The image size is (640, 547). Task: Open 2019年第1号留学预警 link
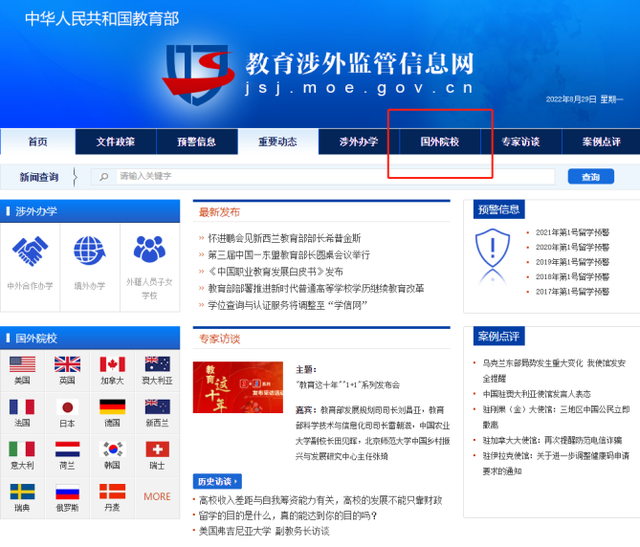pyautogui.click(x=572, y=262)
